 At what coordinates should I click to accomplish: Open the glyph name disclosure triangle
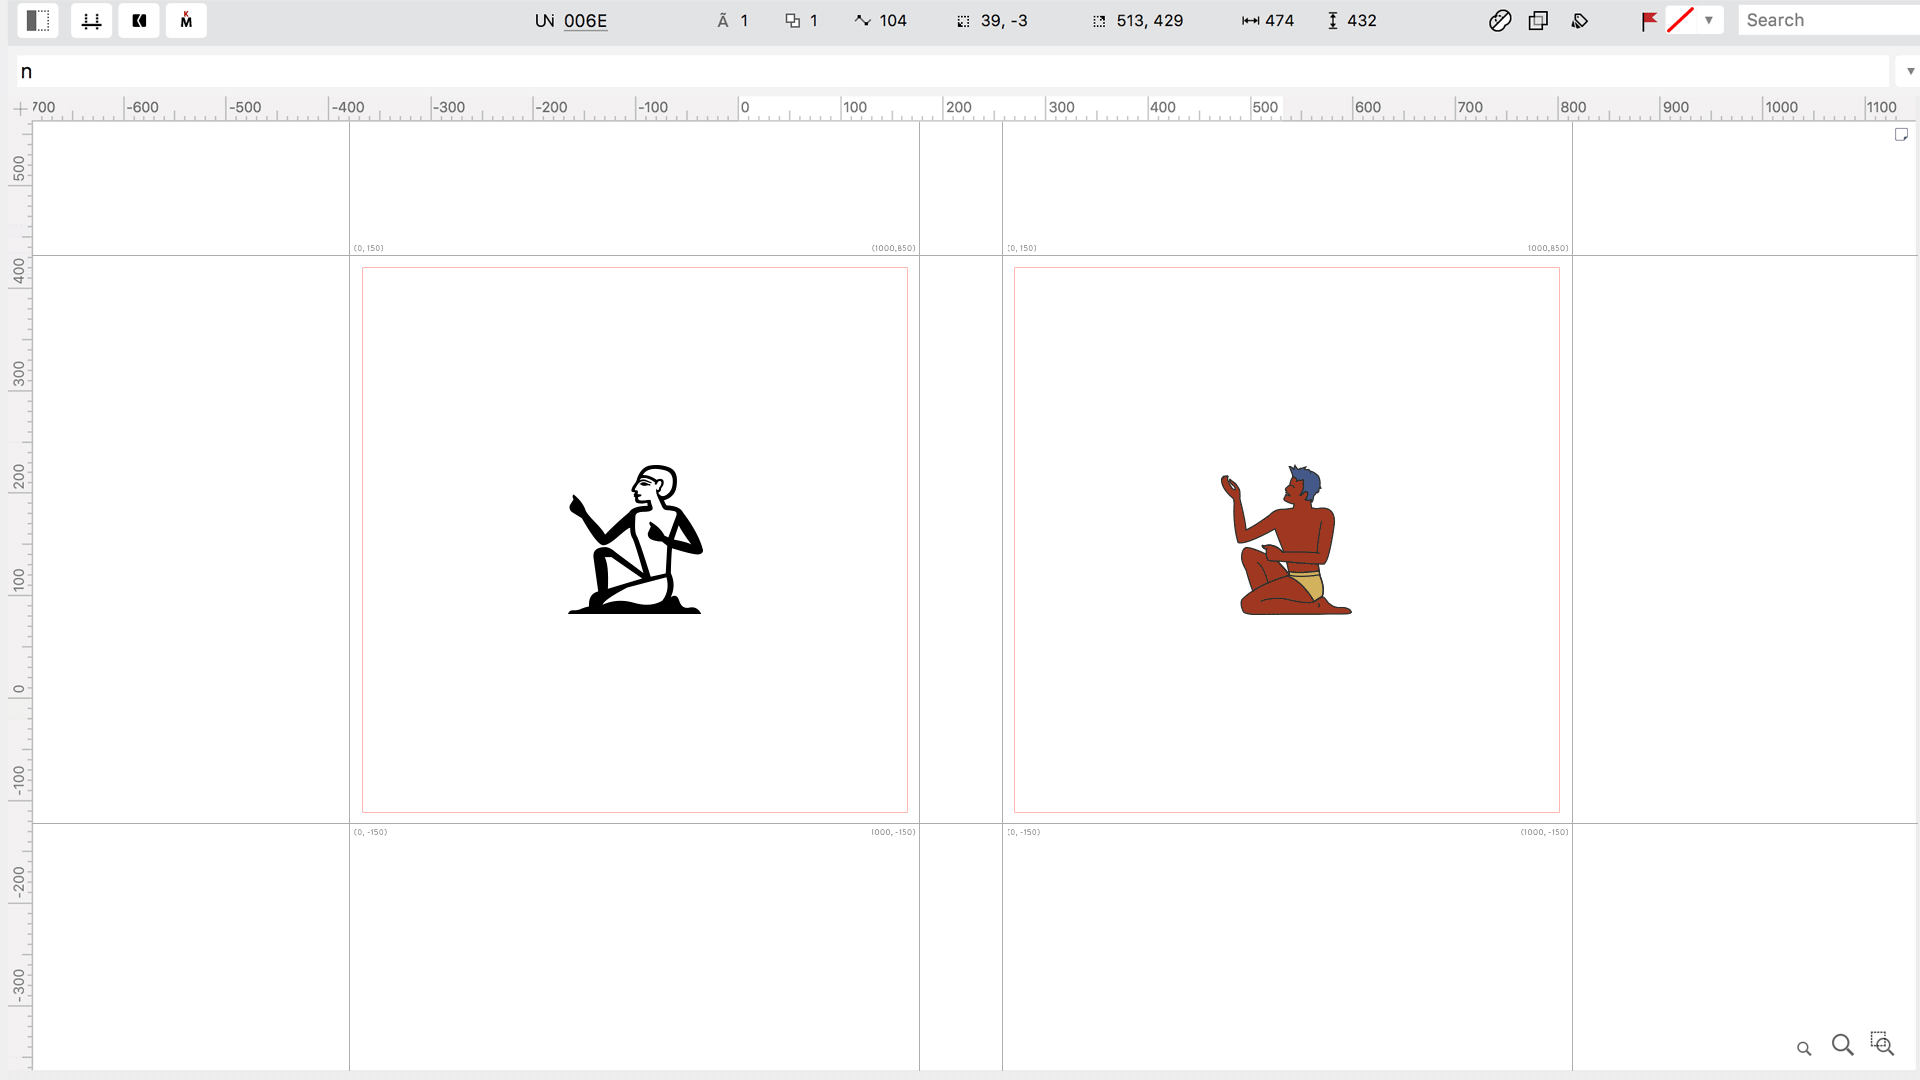pos(1911,70)
